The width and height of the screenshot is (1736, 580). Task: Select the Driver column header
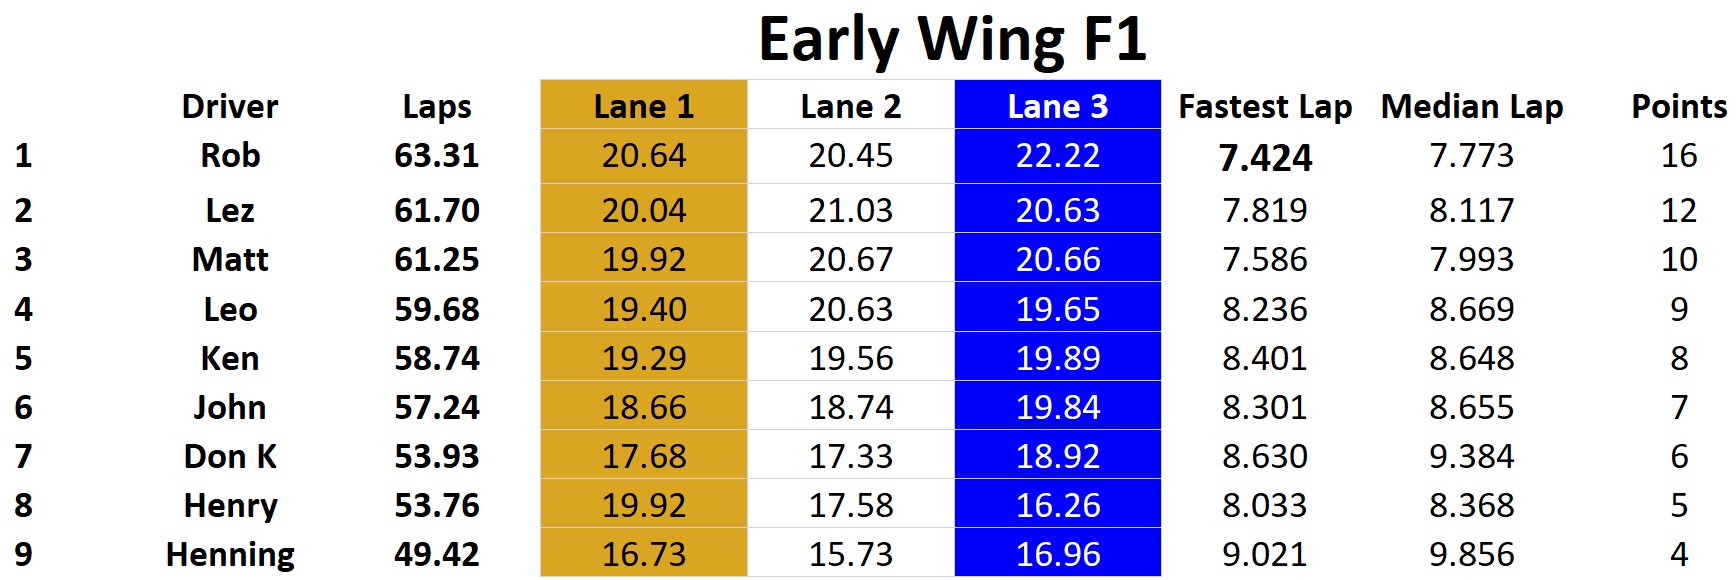point(230,107)
